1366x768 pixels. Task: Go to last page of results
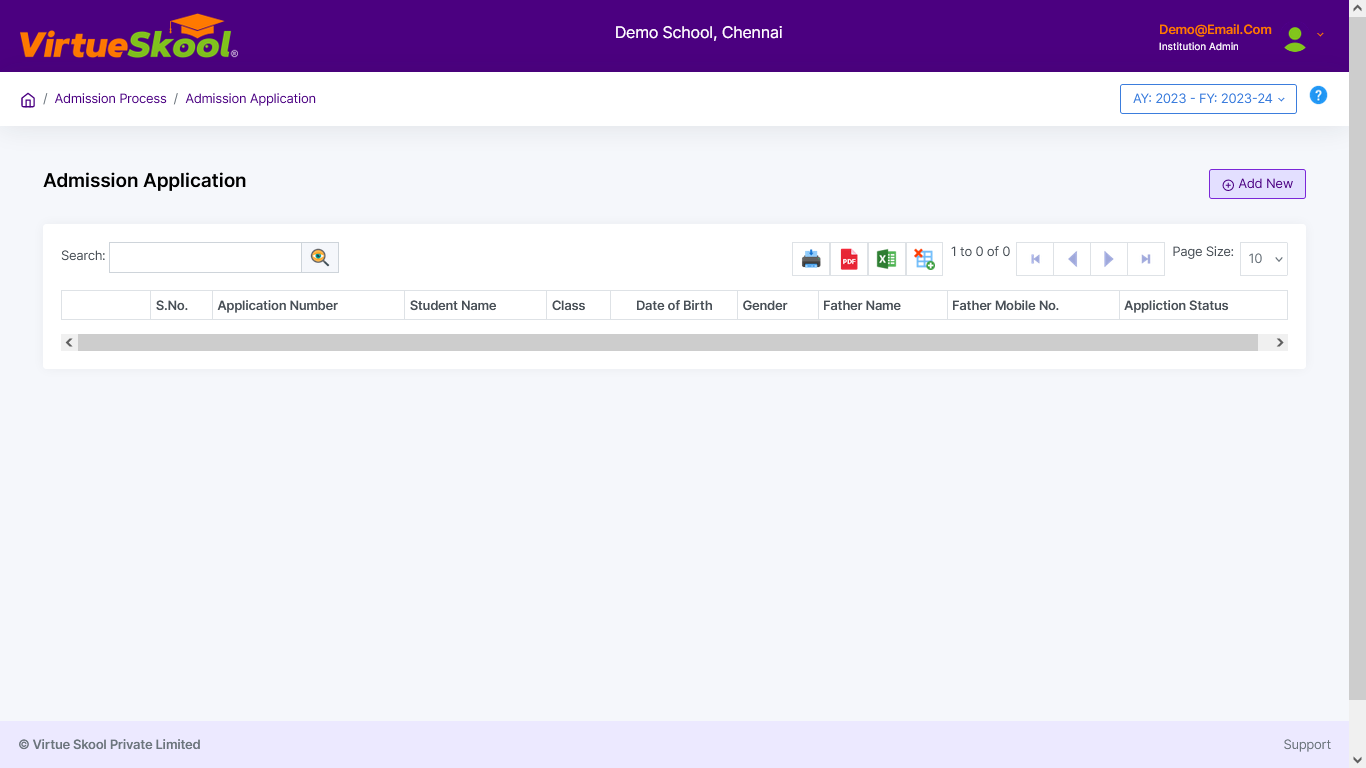[x=1146, y=259]
